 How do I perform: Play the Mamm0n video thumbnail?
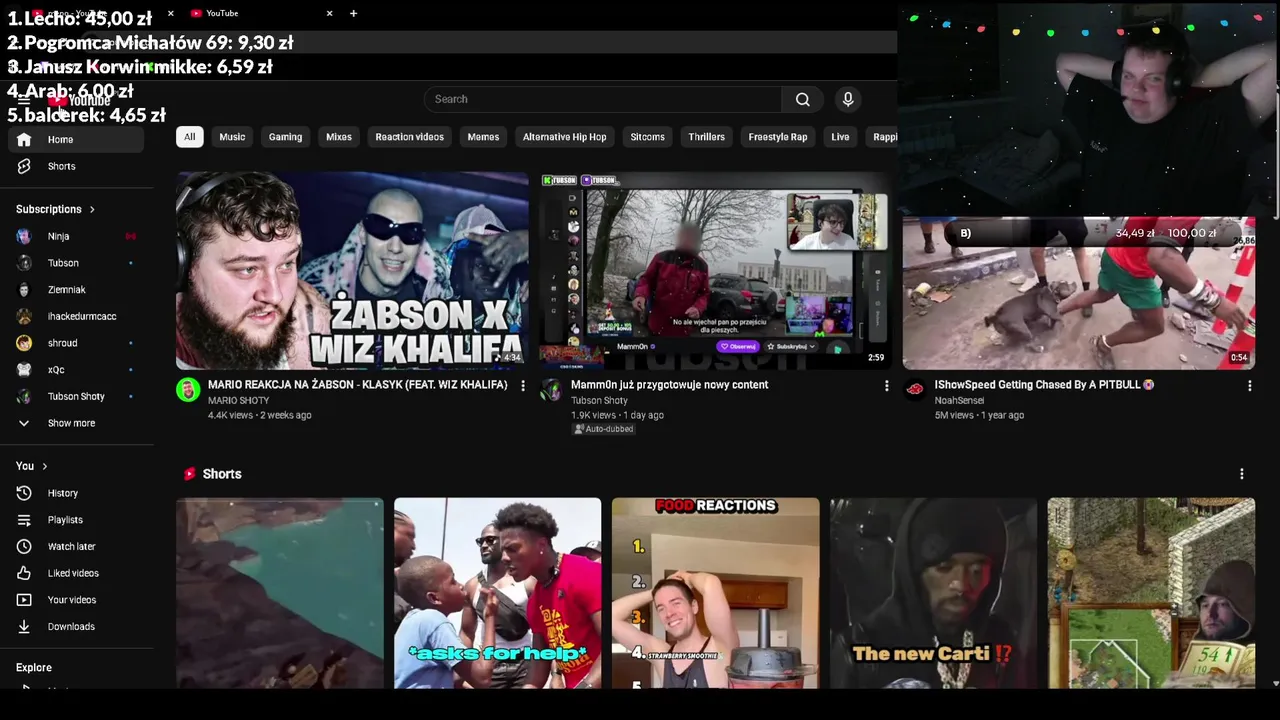point(715,271)
